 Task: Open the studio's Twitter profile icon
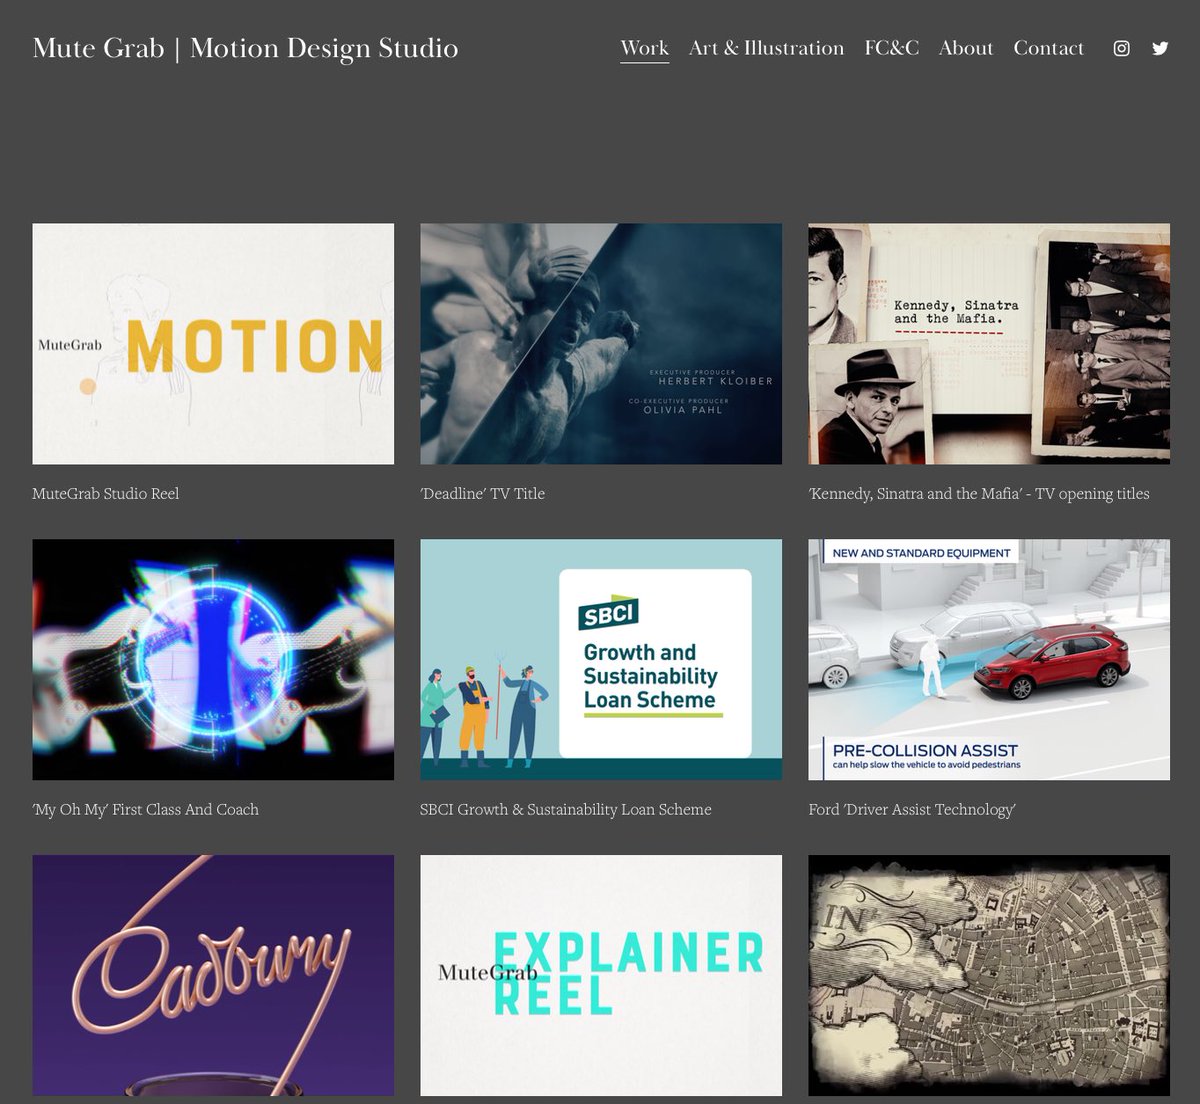coord(1160,48)
